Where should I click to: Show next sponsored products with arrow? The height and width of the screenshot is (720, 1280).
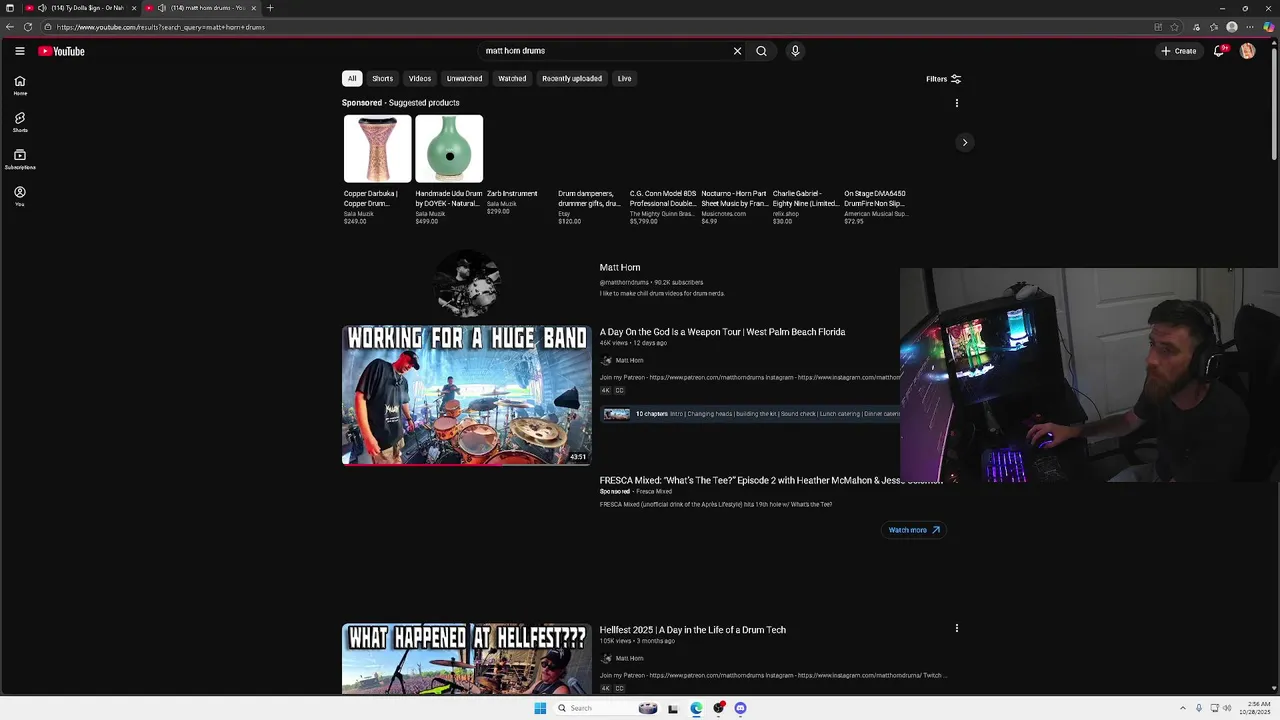965,142
